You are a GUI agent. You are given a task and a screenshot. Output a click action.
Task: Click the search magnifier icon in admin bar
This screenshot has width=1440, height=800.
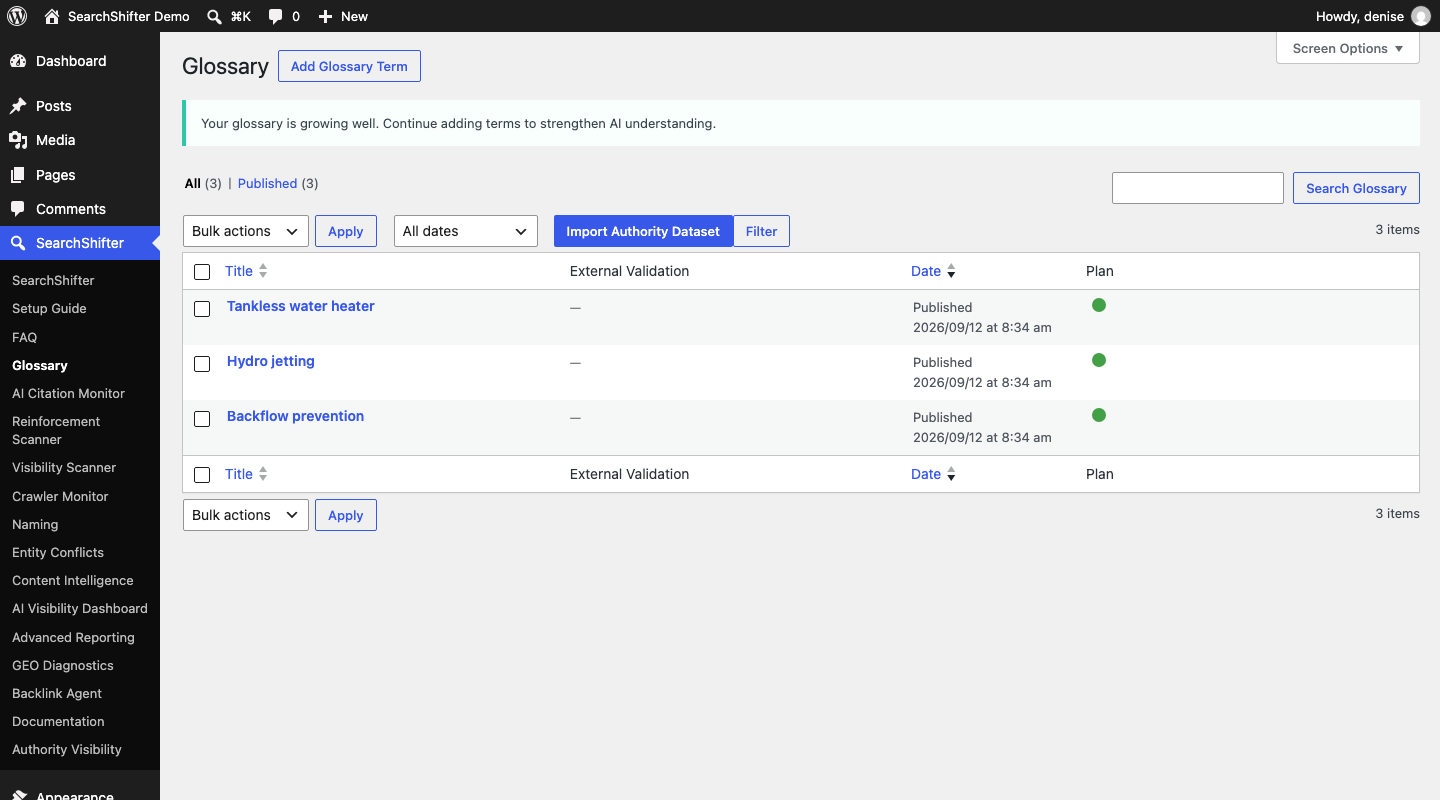point(214,16)
